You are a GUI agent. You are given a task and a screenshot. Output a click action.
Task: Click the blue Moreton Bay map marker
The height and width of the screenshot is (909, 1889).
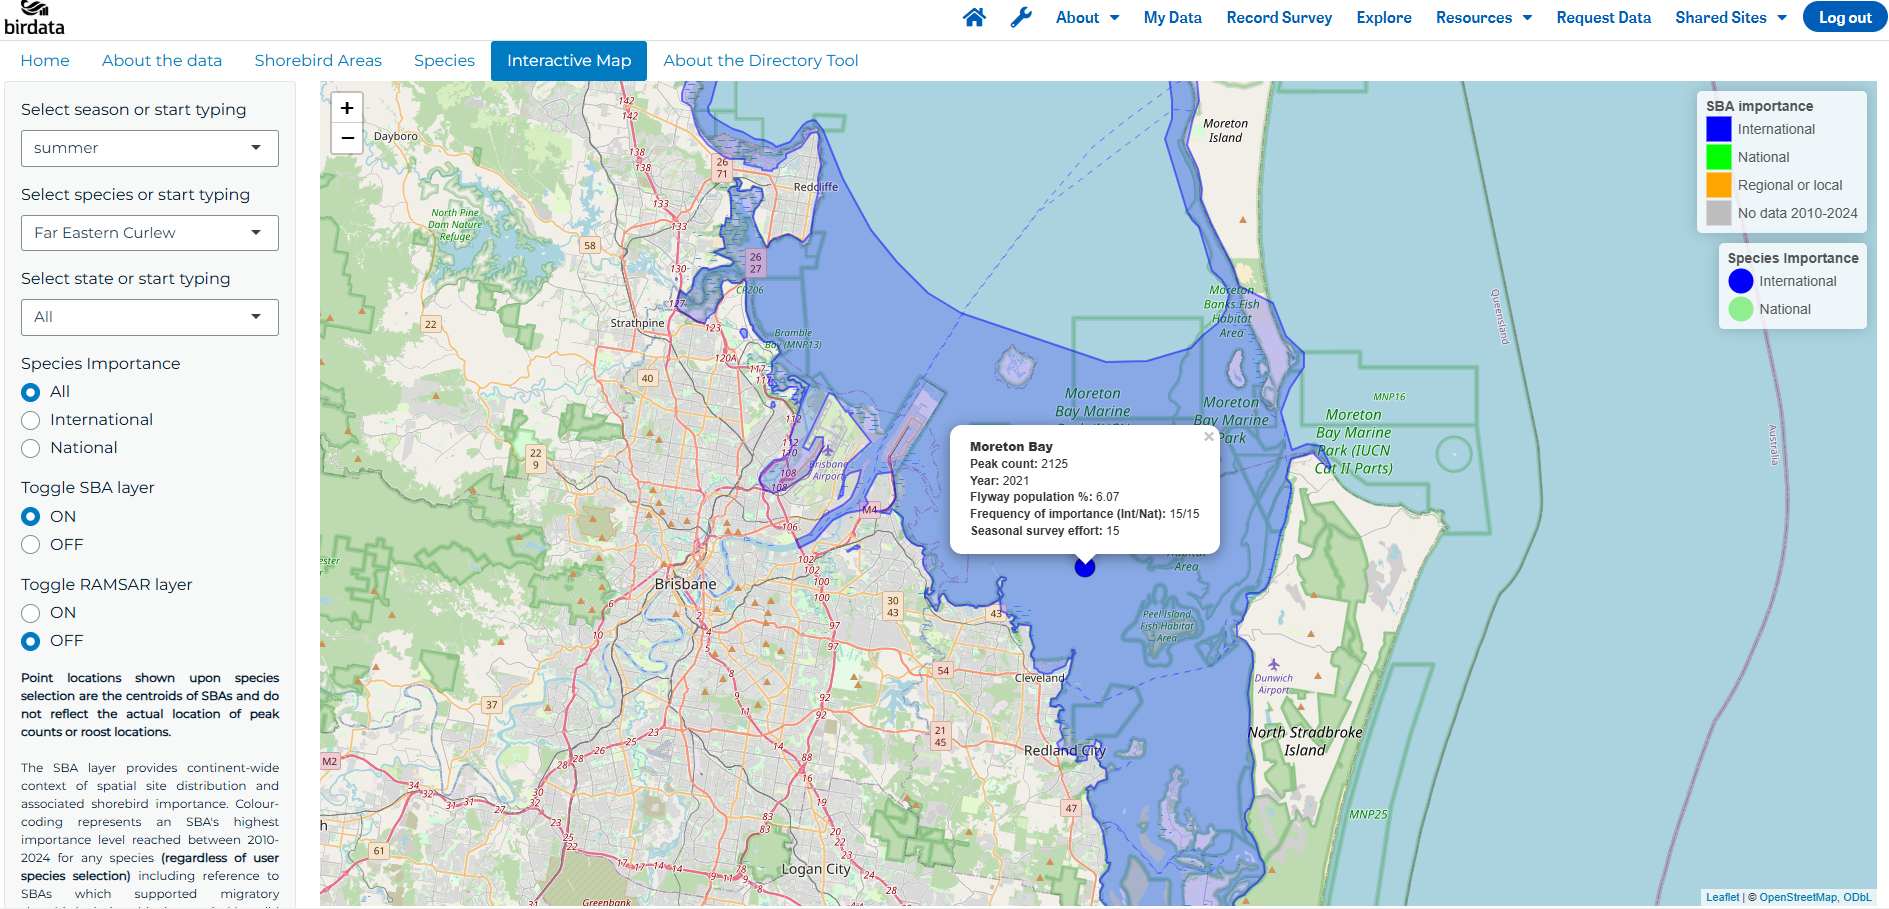pos(1085,567)
